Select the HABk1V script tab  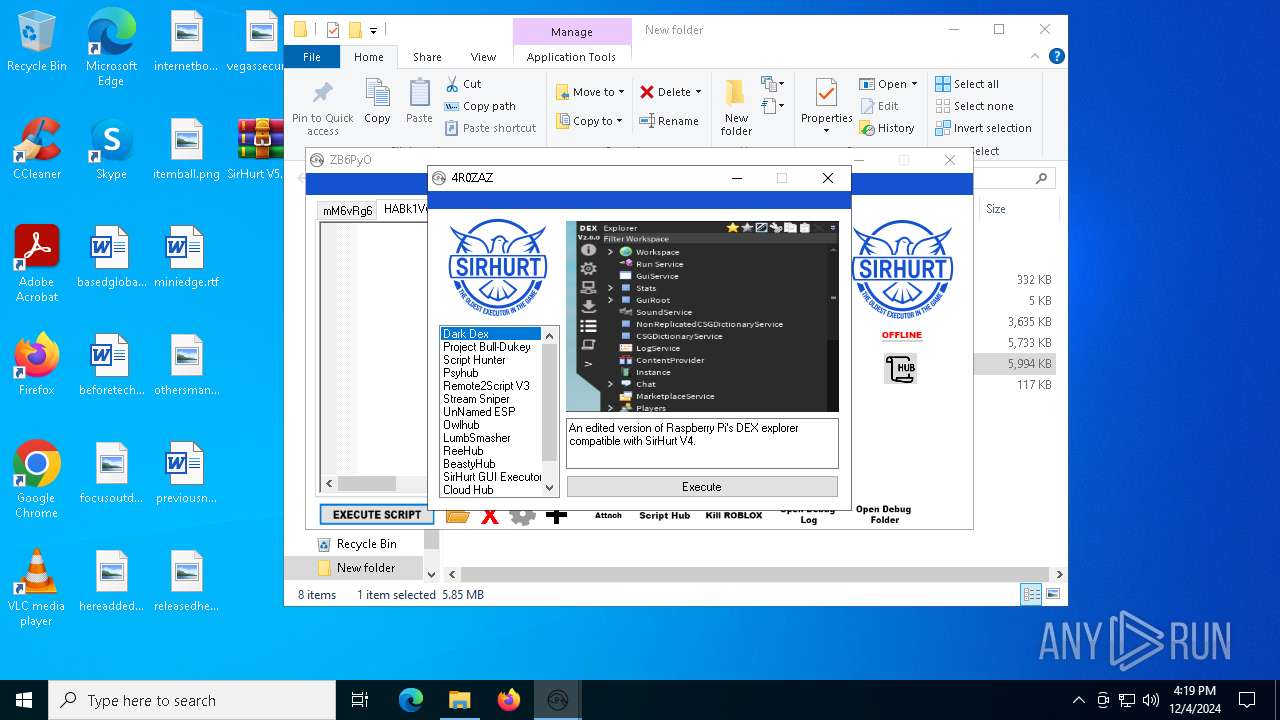(x=404, y=209)
